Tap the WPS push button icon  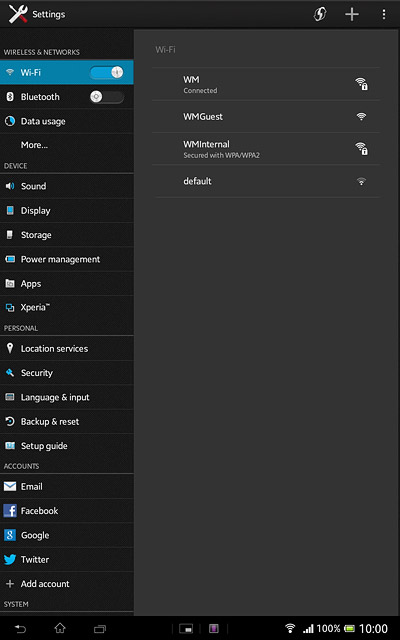coord(320,14)
